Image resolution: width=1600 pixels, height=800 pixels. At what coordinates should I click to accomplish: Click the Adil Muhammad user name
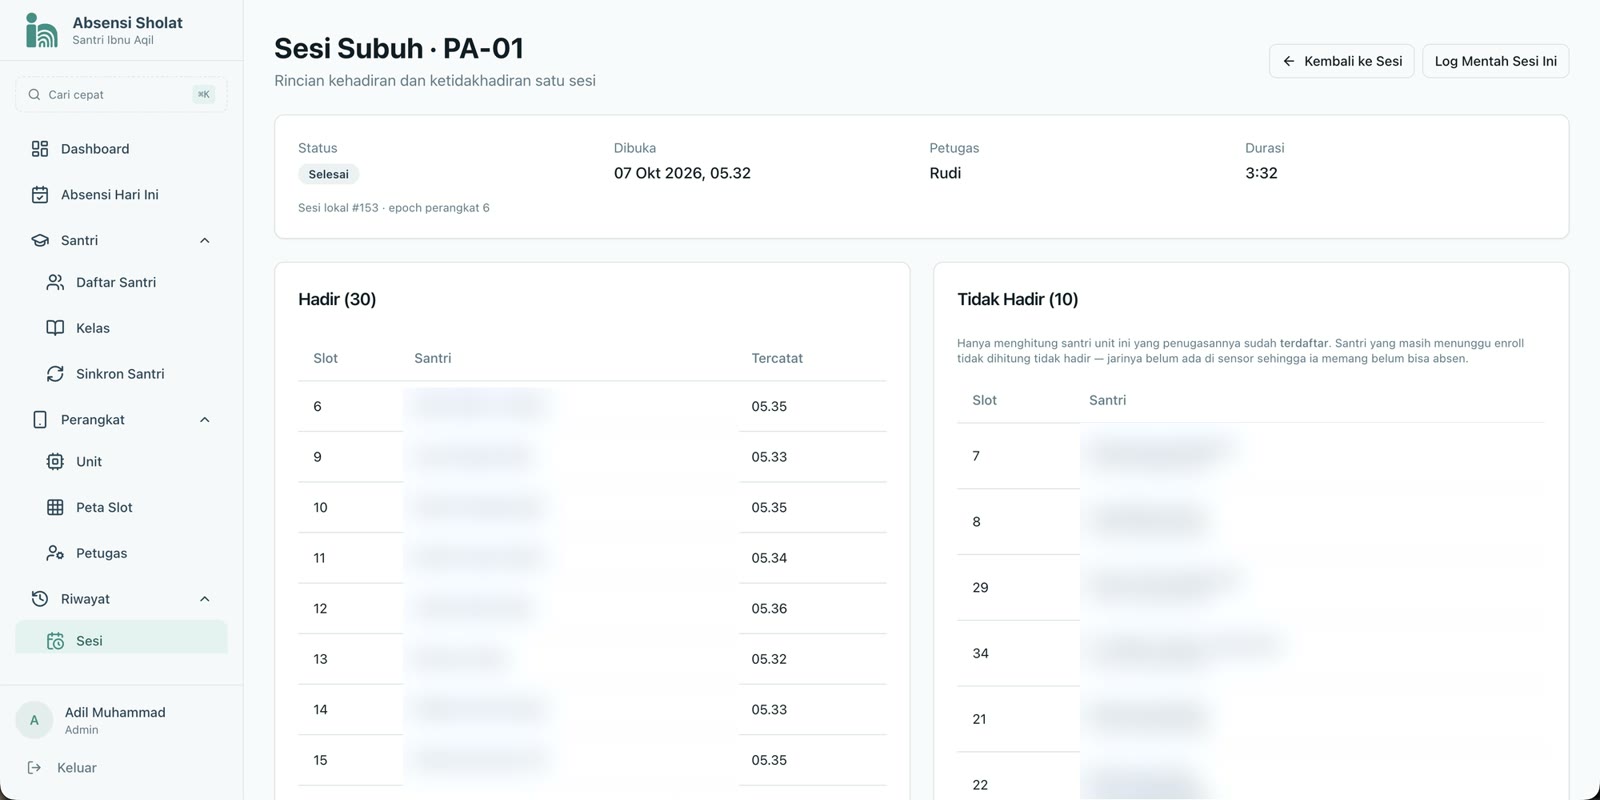(x=115, y=712)
